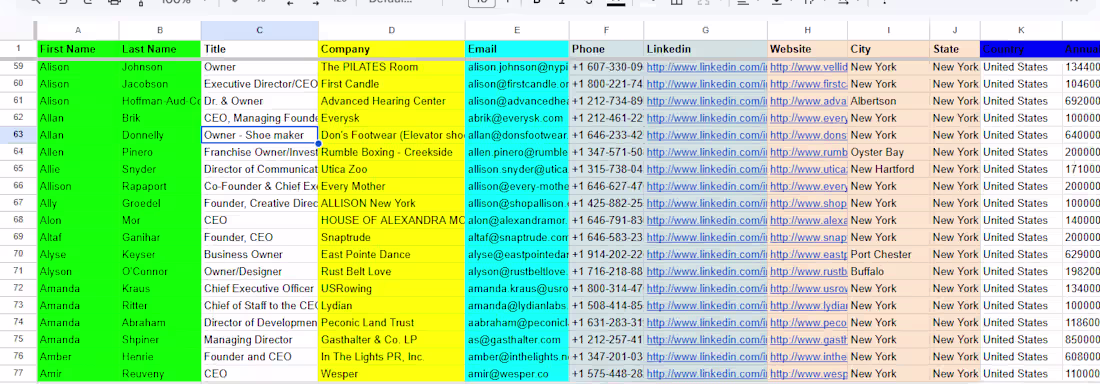Image resolution: width=1100 pixels, height=384 pixels.
Task: Select last name 'Shpiner' cell
Action: coord(160,340)
